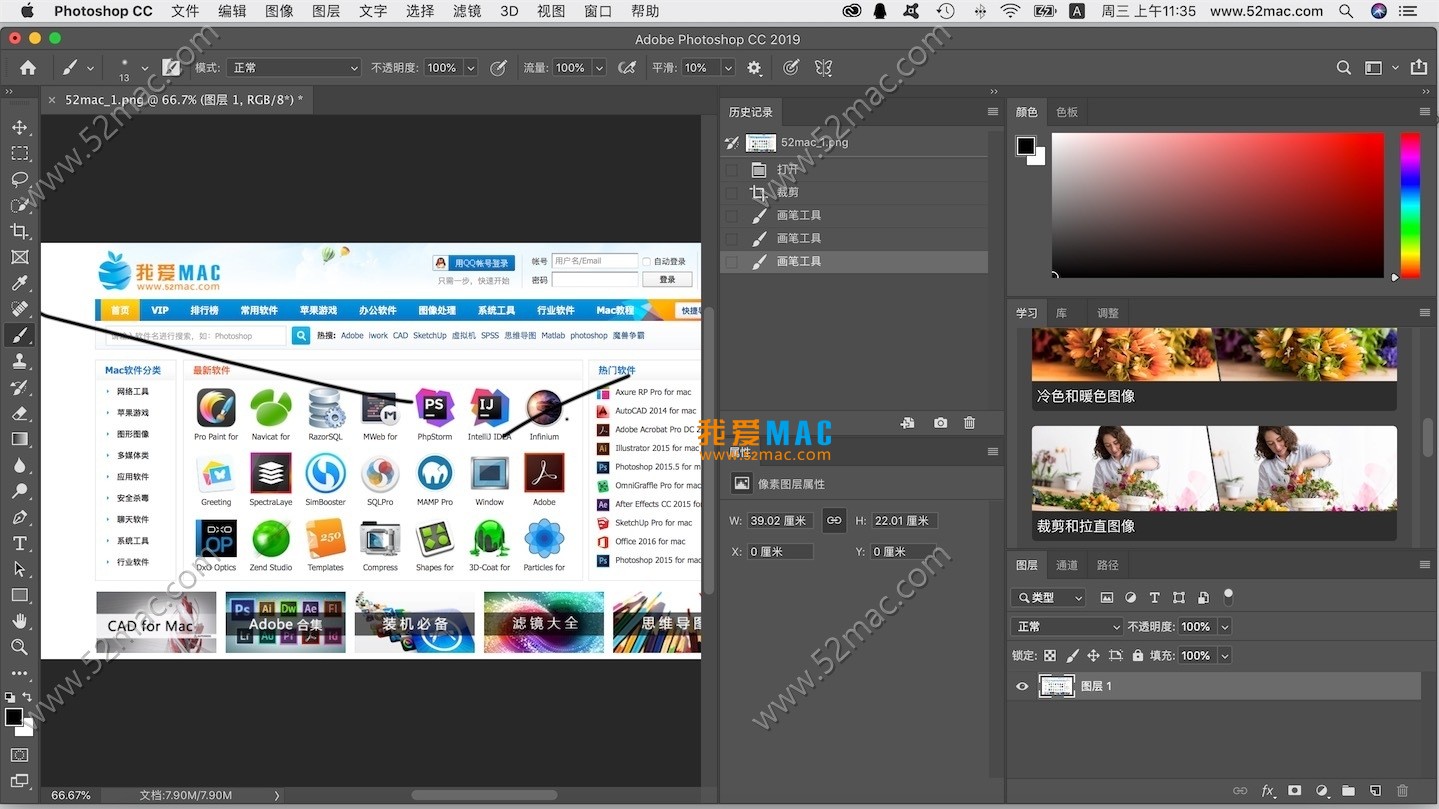Toggle the W/H link chain in Properties

click(x=833, y=520)
